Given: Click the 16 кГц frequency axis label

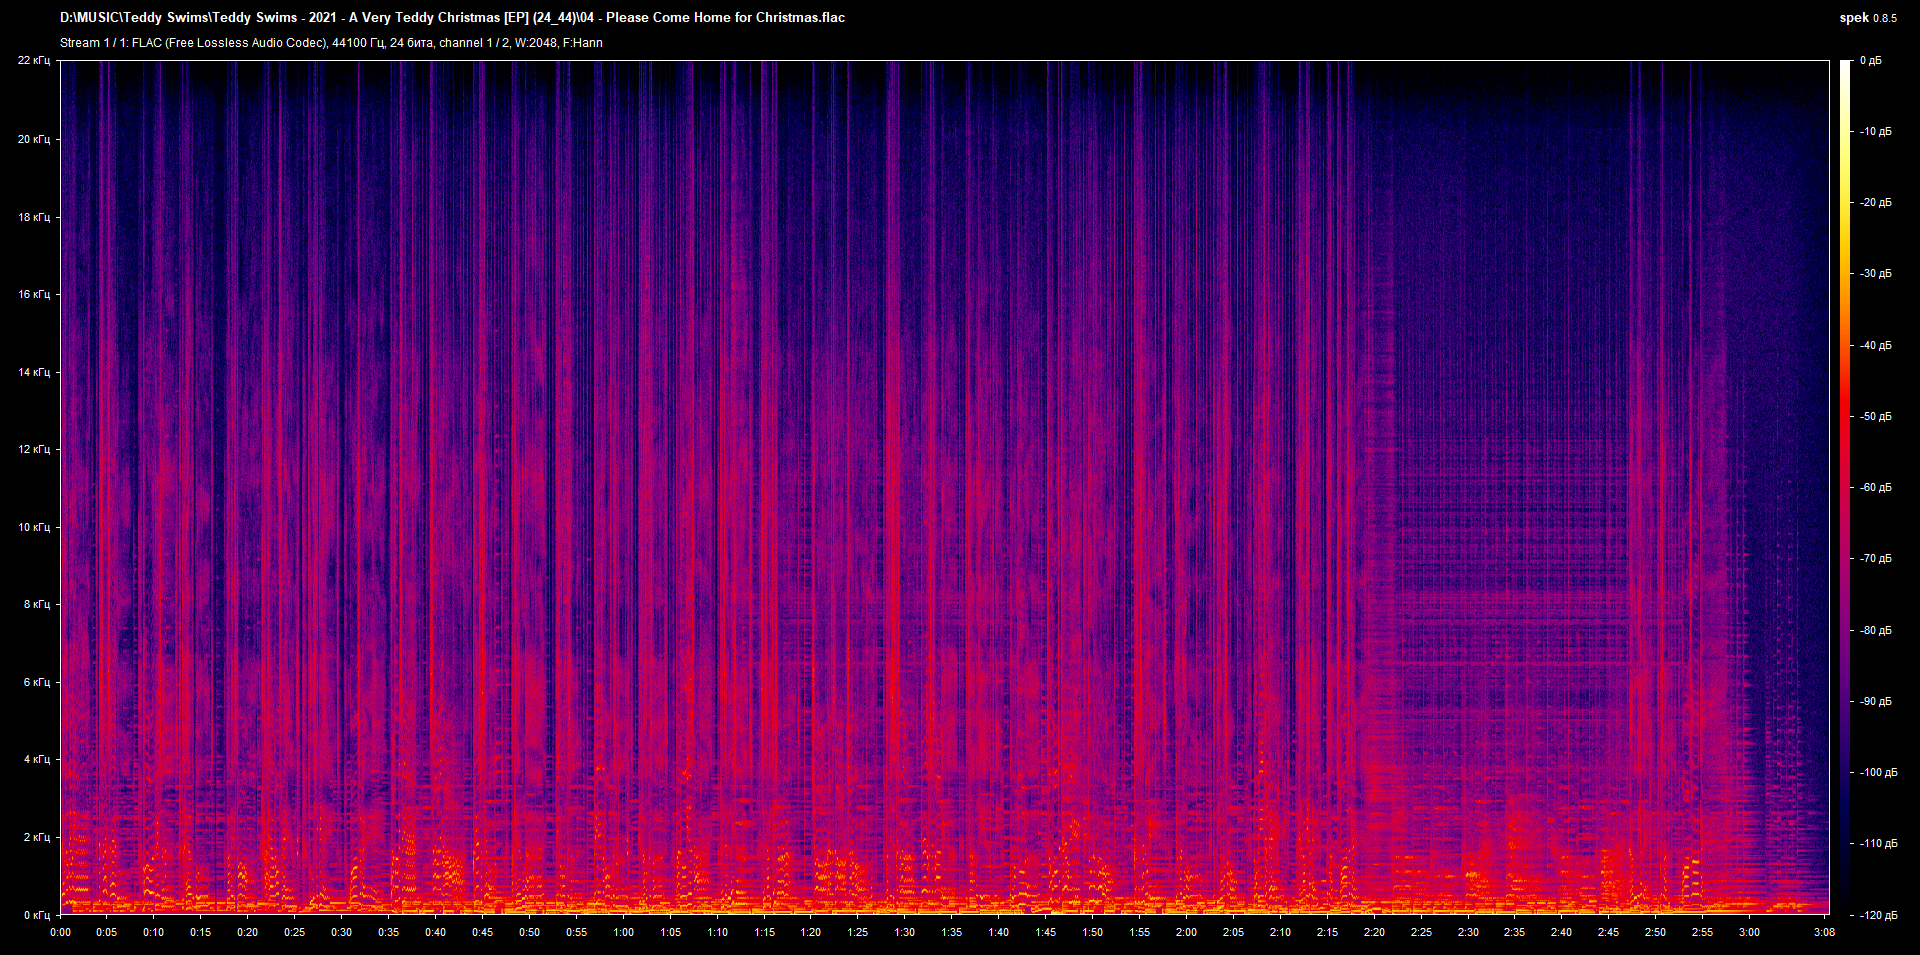Looking at the screenshot, I should (34, 294).
